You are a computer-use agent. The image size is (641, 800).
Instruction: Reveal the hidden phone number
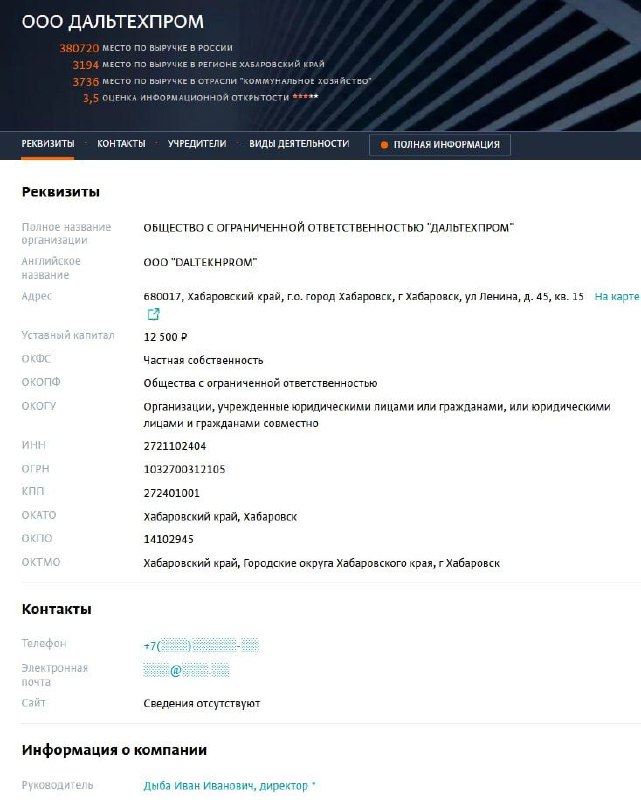201,645
